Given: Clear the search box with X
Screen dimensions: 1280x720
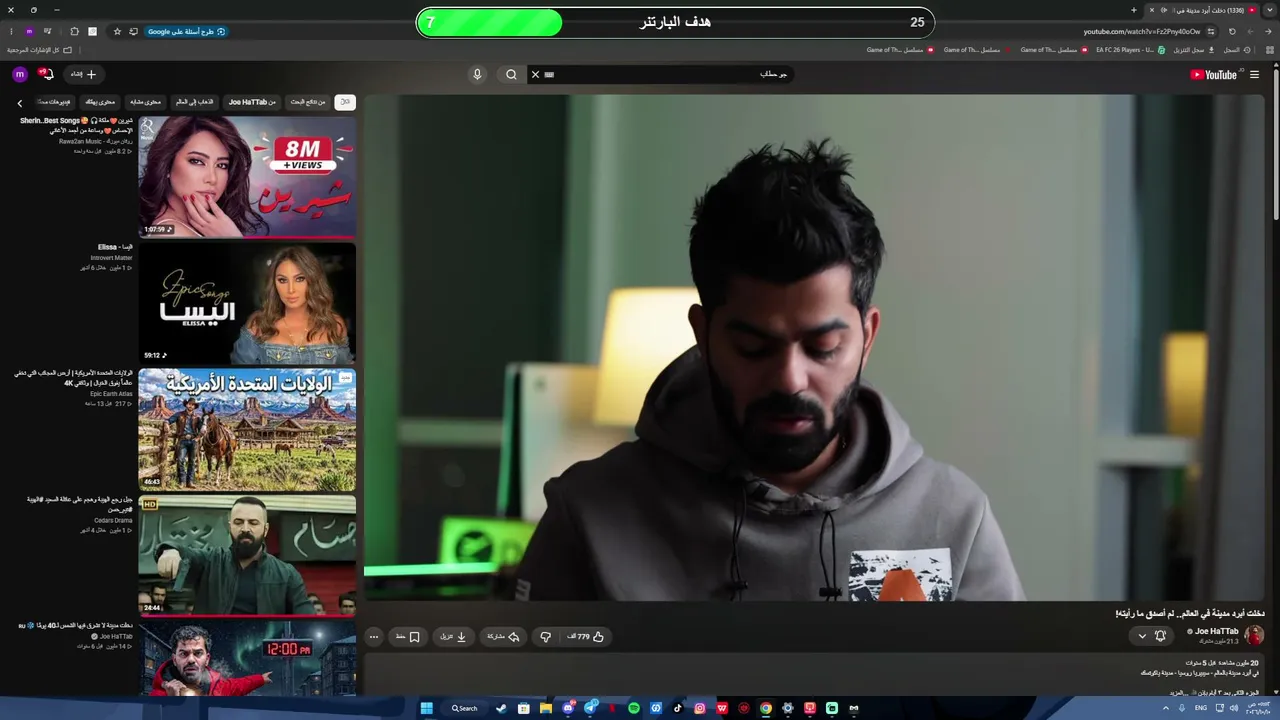Looking at the screenshot, I should [x=535, y=74].
